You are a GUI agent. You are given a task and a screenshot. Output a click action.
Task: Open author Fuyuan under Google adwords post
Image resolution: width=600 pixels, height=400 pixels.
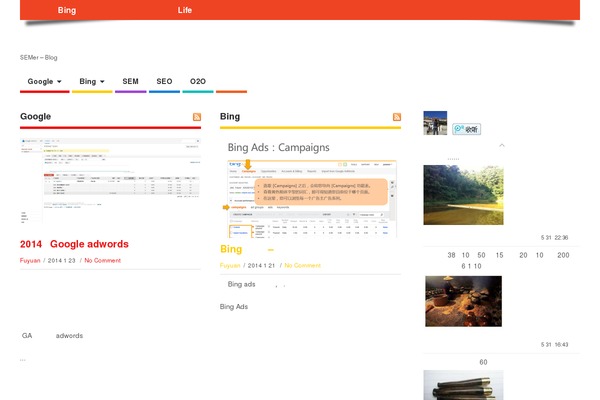point(30,261)
